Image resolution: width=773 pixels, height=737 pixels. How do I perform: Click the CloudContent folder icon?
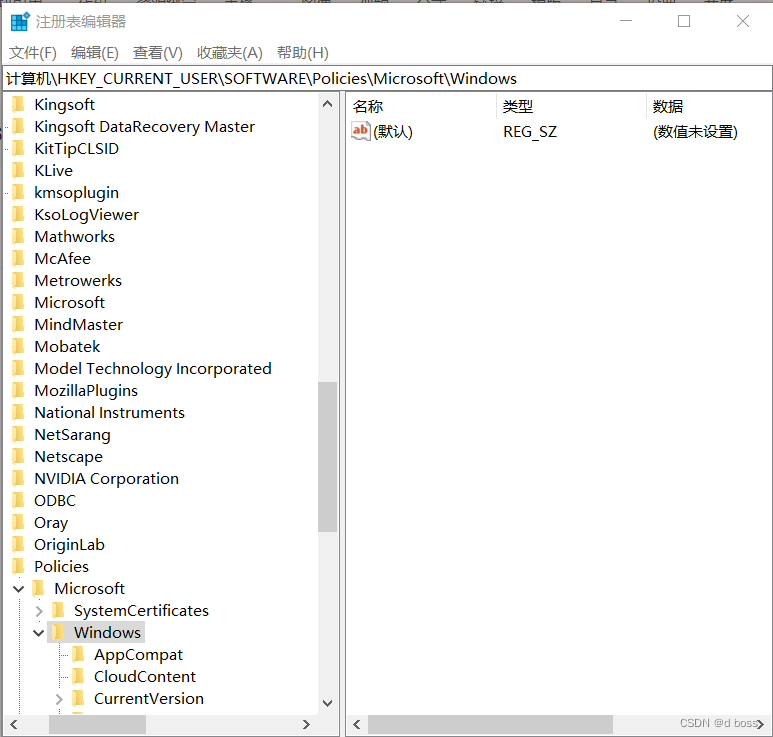click(x=78, y=676)
